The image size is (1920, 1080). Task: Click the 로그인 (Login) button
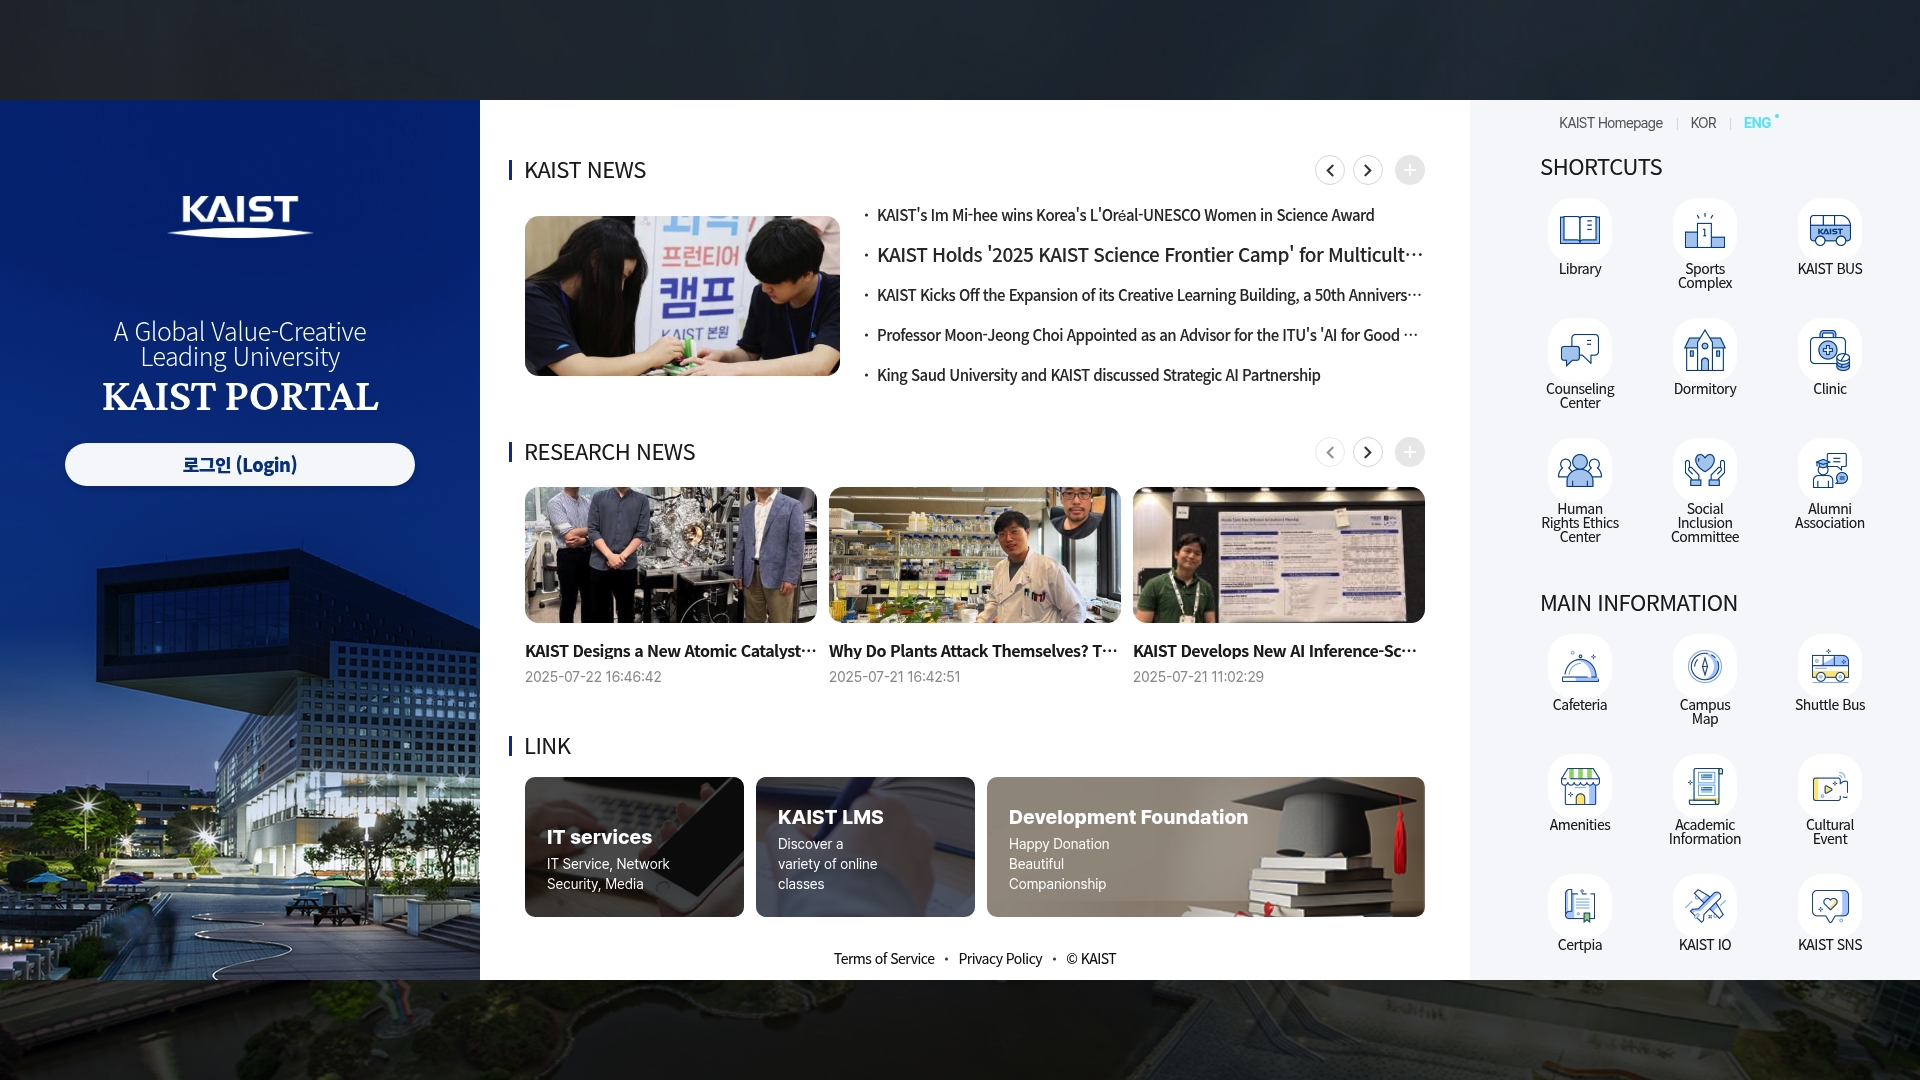240,465
